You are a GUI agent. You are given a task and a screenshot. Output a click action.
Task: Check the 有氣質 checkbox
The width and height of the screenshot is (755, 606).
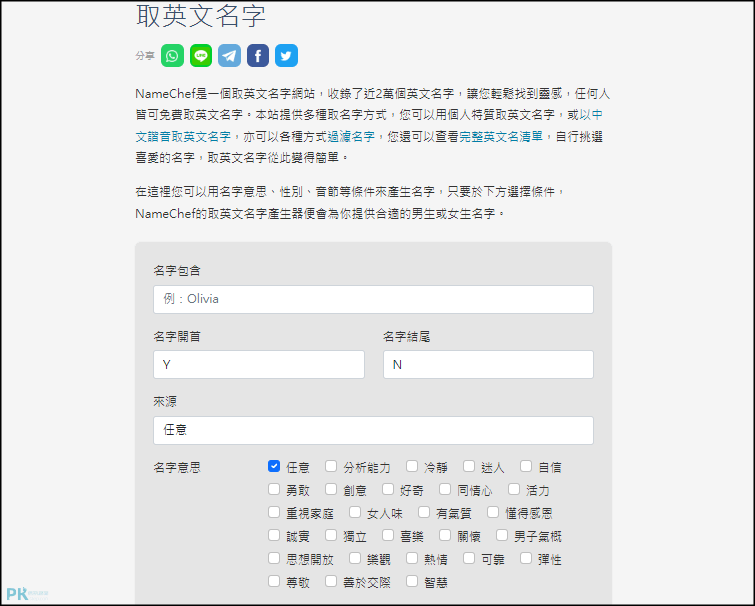(424, 512)
